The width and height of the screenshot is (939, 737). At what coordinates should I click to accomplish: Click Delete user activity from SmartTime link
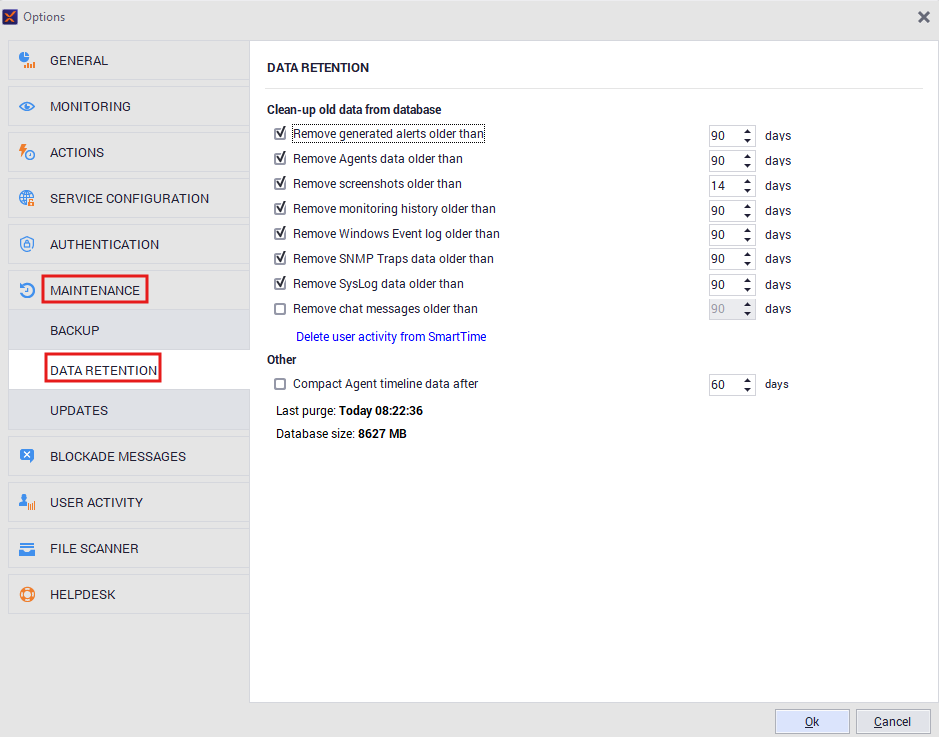point(391,337)
